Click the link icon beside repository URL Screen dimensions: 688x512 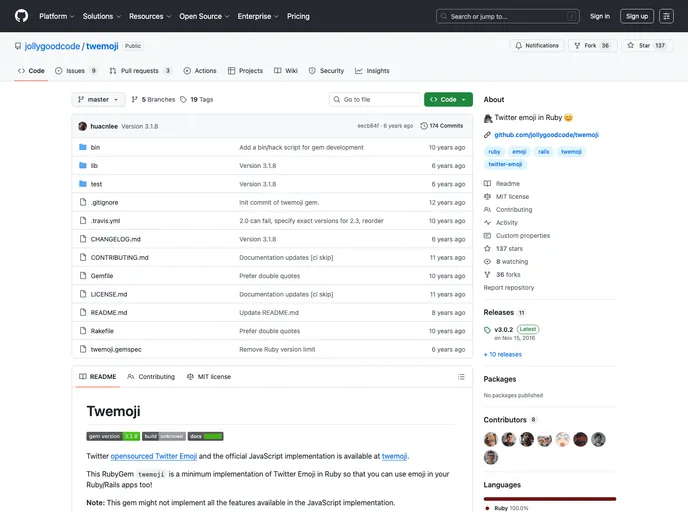[x=487, y=135]
